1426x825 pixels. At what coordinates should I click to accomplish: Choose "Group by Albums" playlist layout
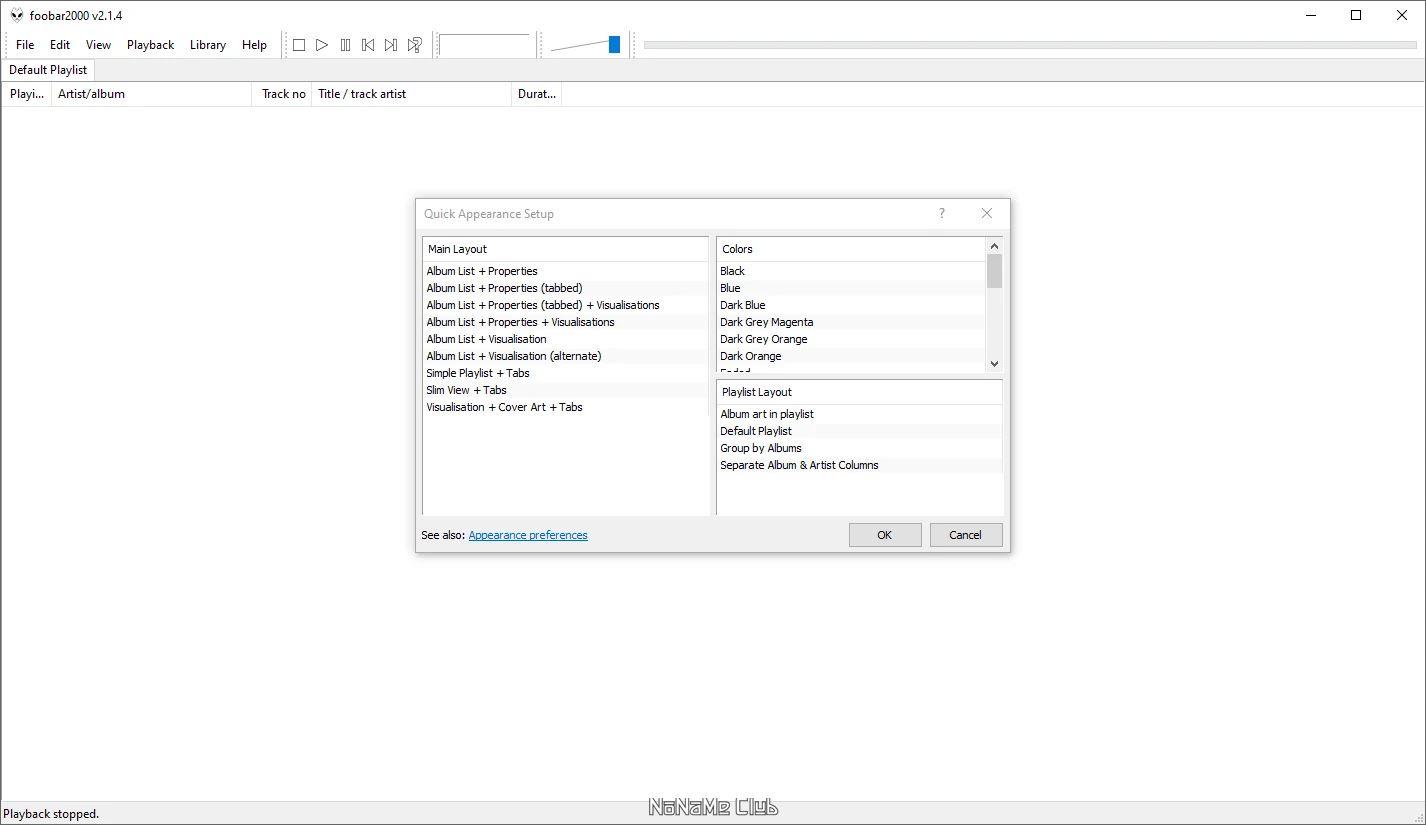(859, 448)
